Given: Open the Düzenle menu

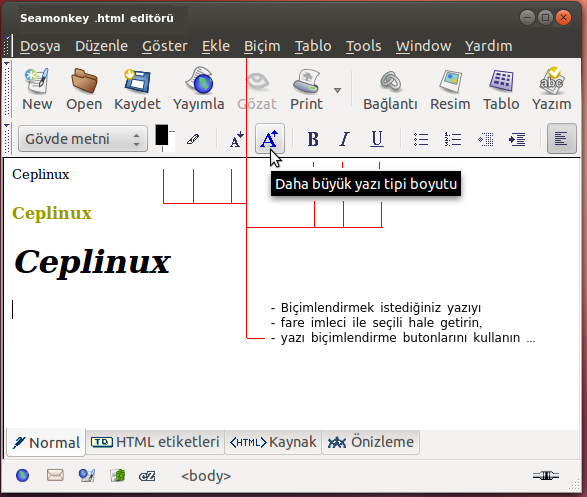Looking at the screenshot, I should point(101,46).
